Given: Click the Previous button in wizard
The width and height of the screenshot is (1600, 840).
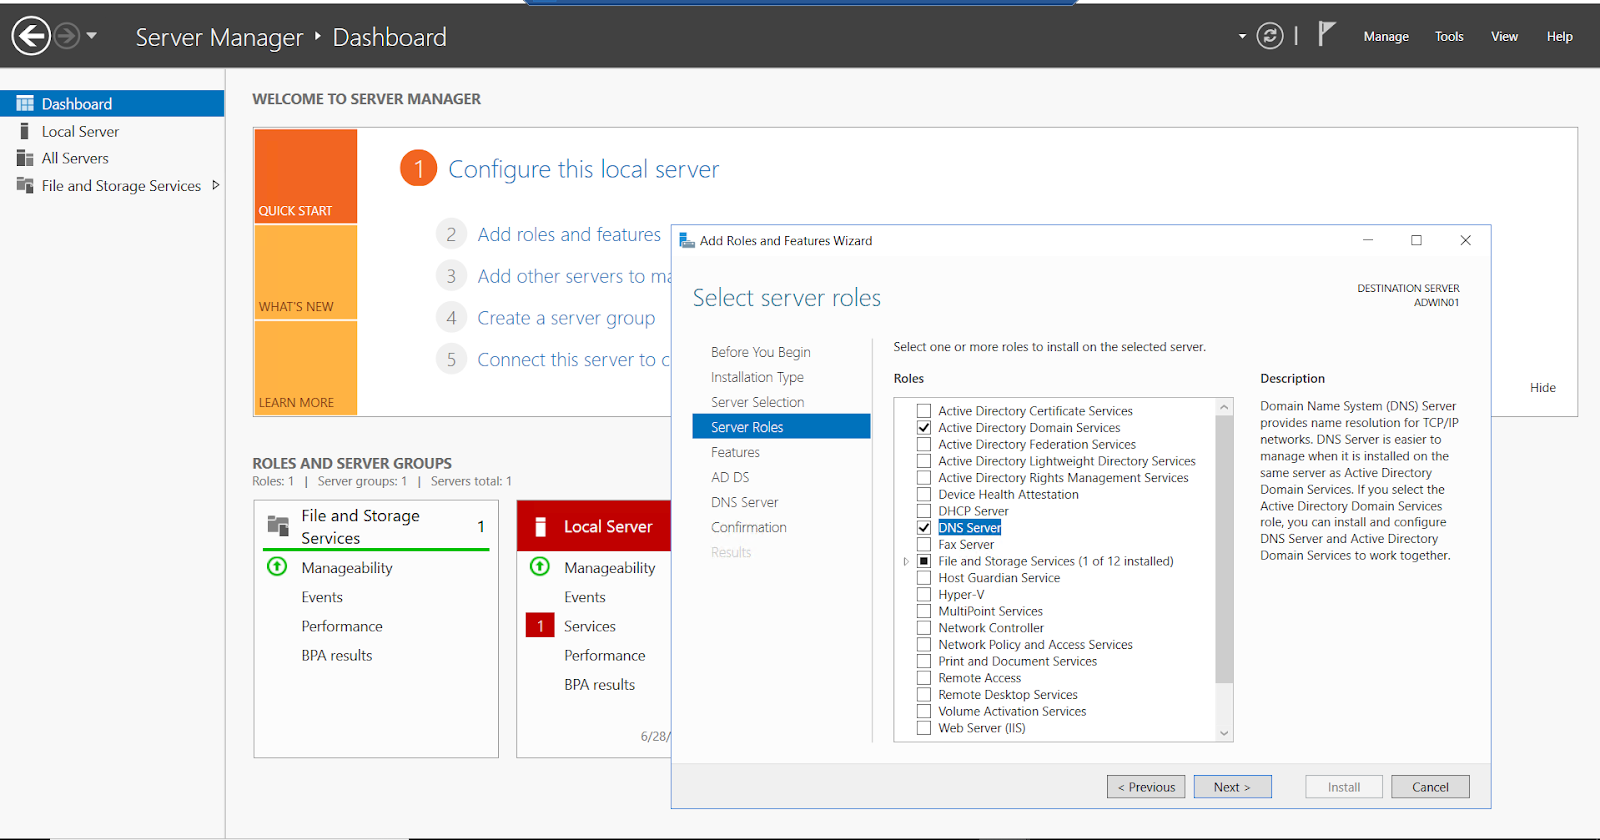Looking at the screenshot, I should 1146,787.
